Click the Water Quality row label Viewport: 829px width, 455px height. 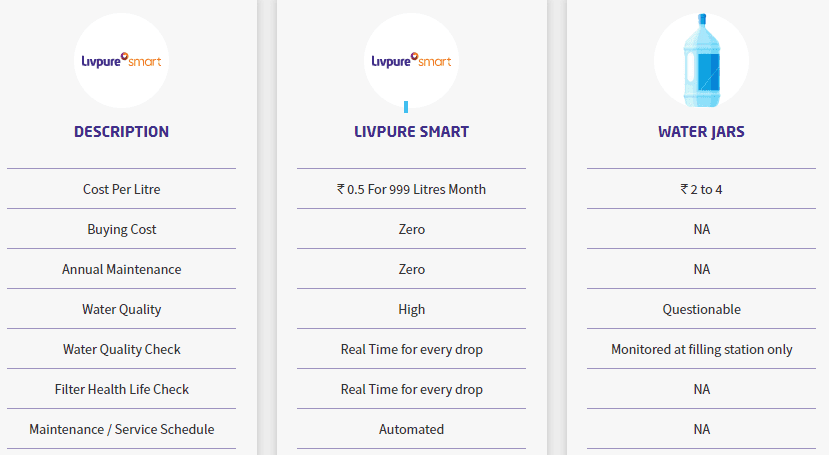click(121, 309)
